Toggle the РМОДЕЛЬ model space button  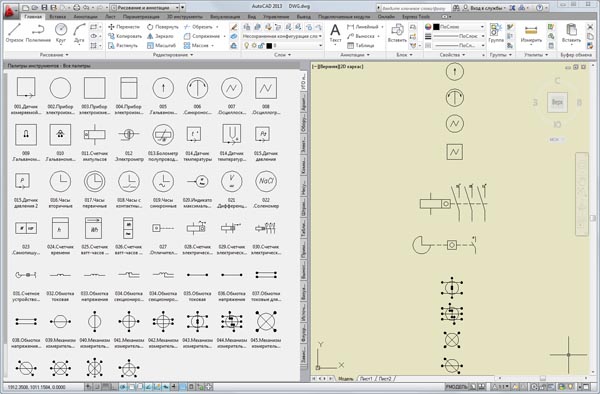coord(457,387)
